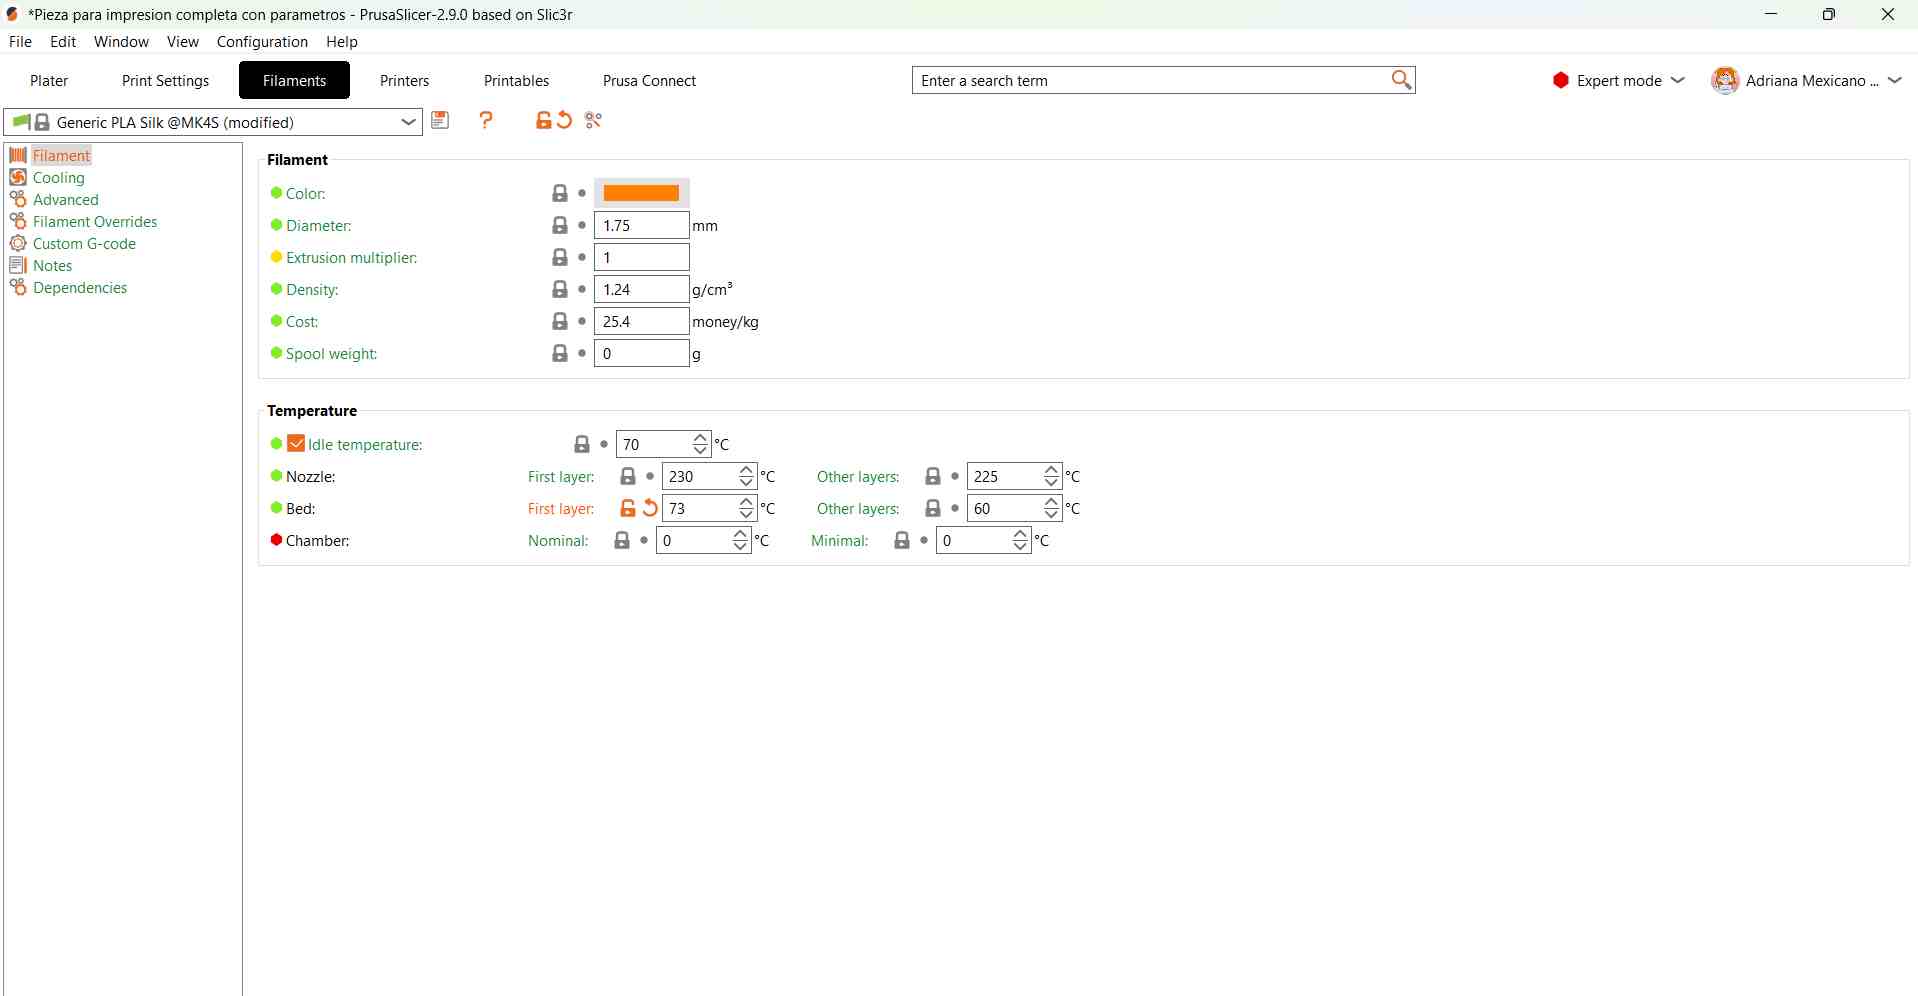The width and height of the screenshot is (1918, 996).
Task: Adjust Idle temperature spinner arrows
Action: [701, 444]
